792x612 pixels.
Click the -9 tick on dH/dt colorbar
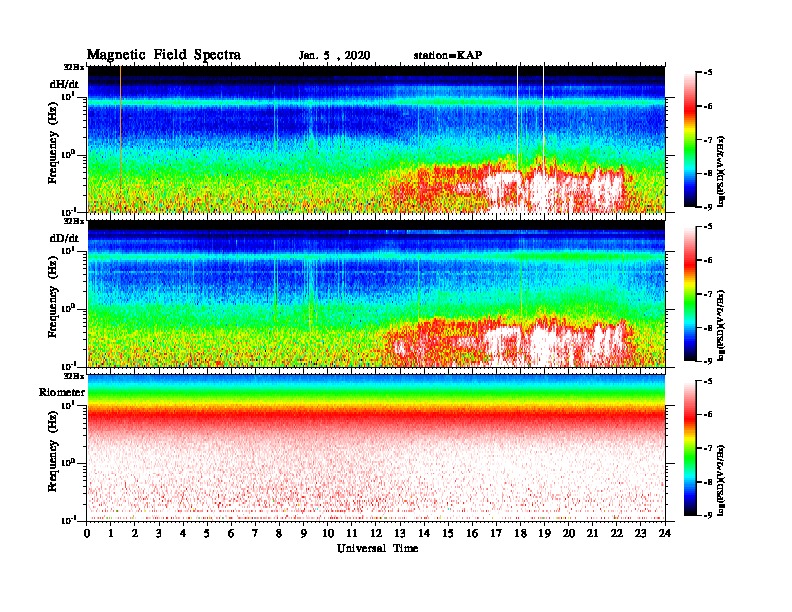point(707,207)
